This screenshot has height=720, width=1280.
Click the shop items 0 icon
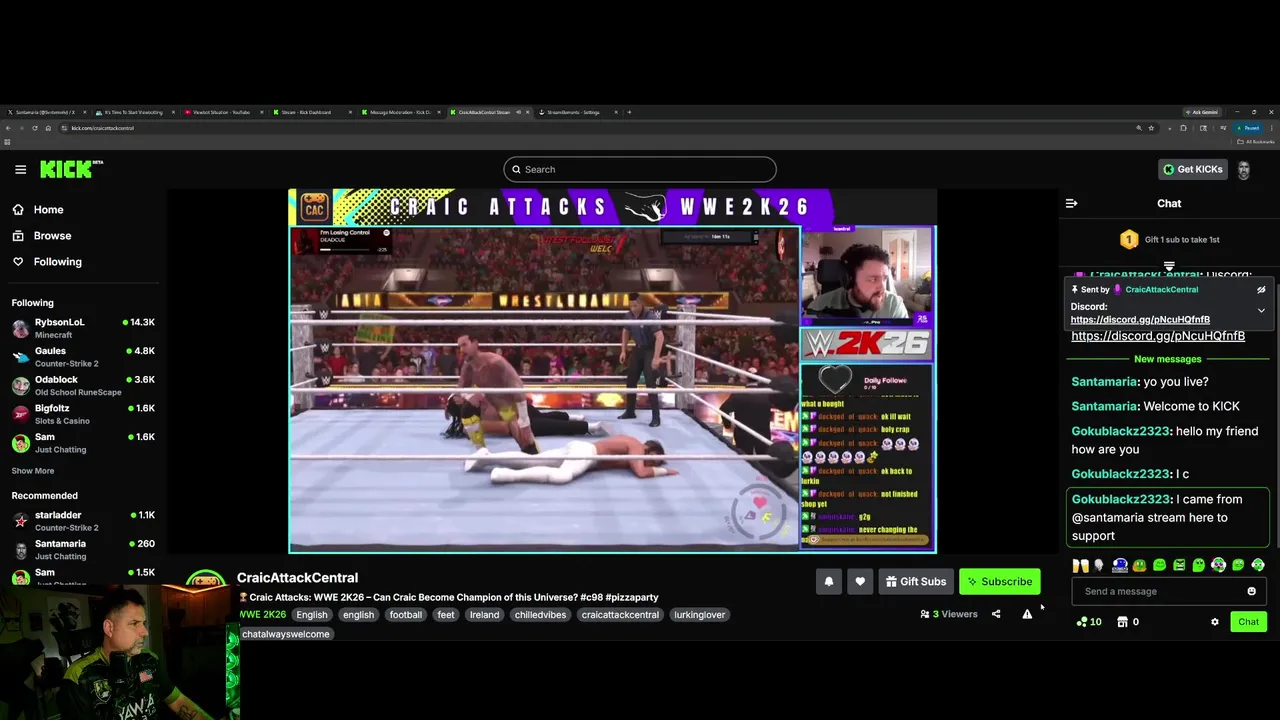[x=1127, y=622]
